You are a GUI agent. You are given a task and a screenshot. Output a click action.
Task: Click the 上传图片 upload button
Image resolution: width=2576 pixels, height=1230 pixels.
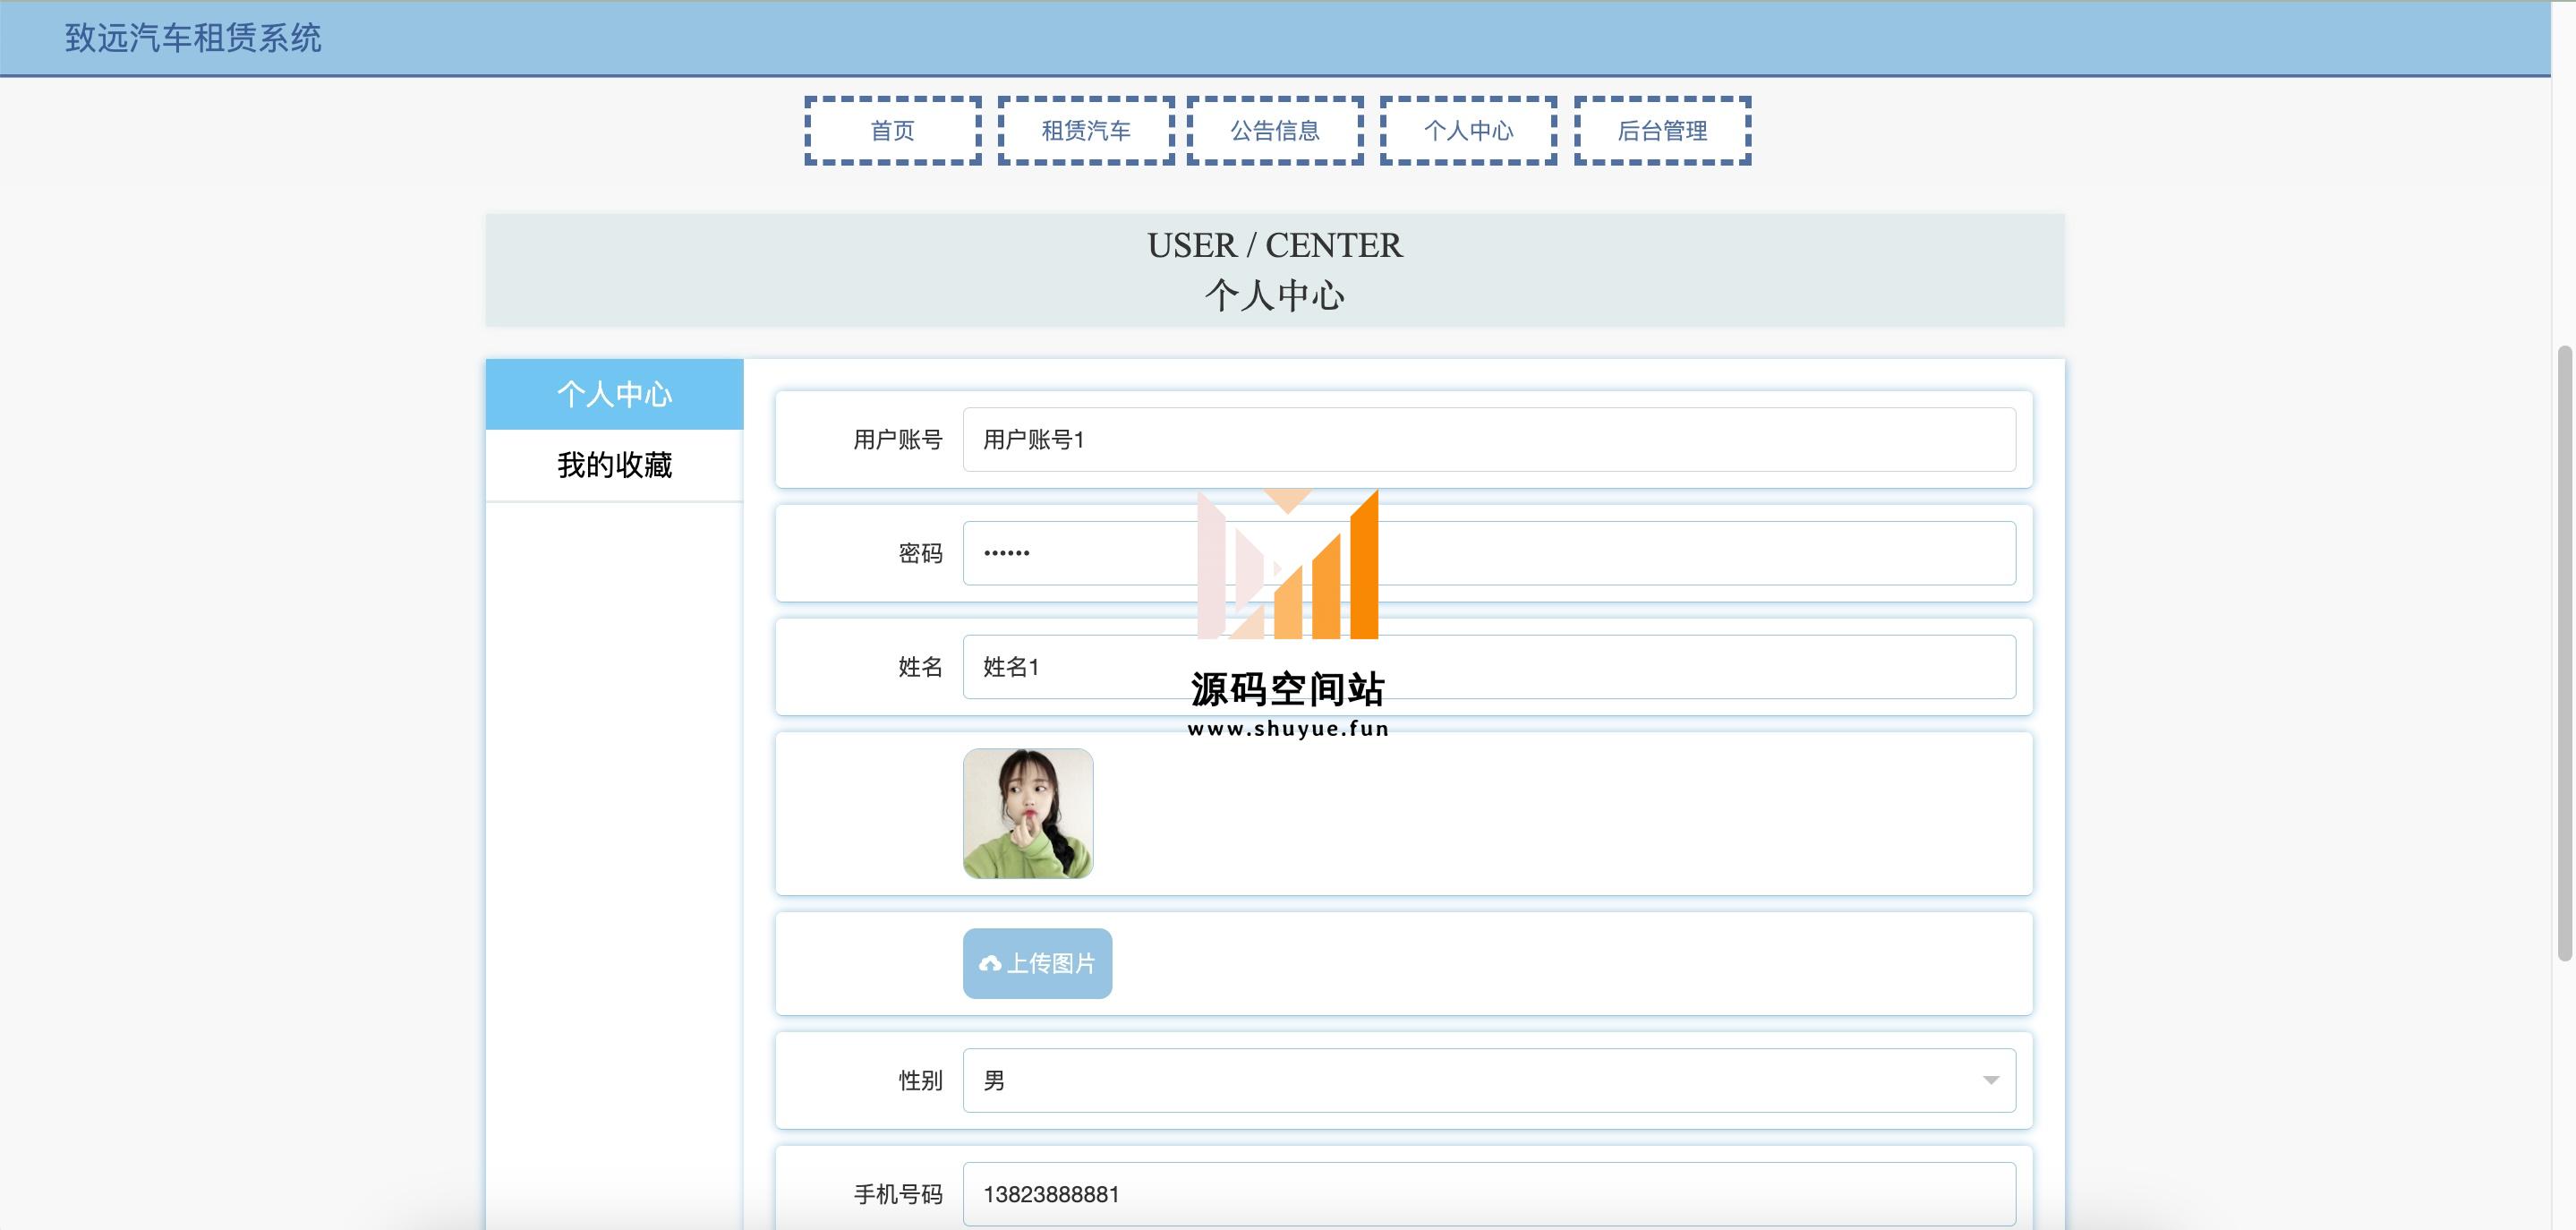click(1037, 963)
